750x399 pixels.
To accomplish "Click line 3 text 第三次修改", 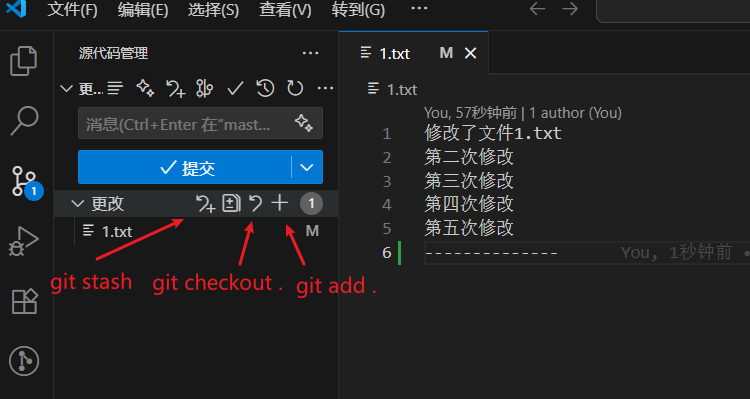I will coord(469,181).
